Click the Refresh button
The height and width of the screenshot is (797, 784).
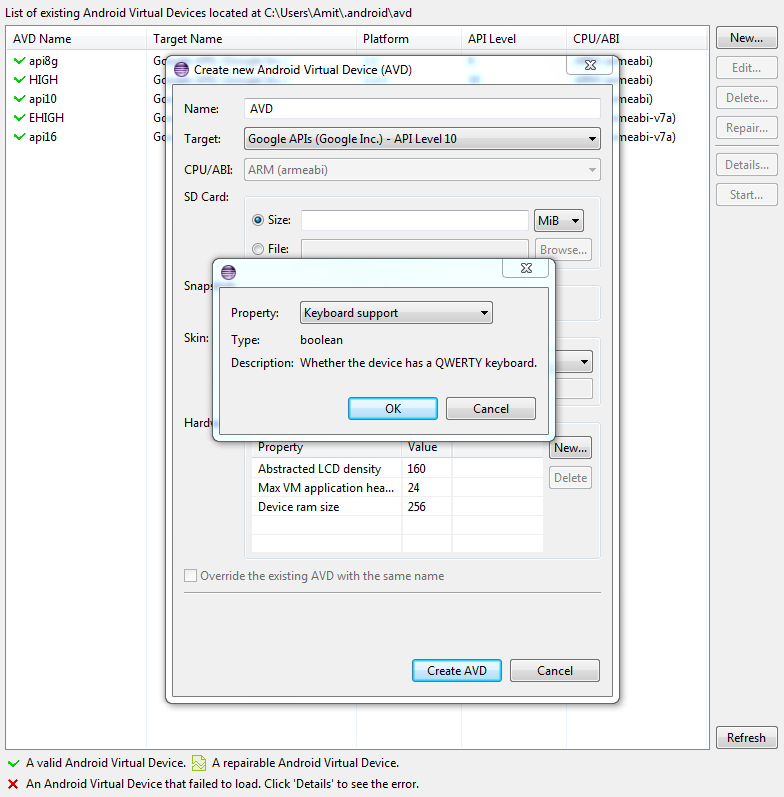click(746, 738)
